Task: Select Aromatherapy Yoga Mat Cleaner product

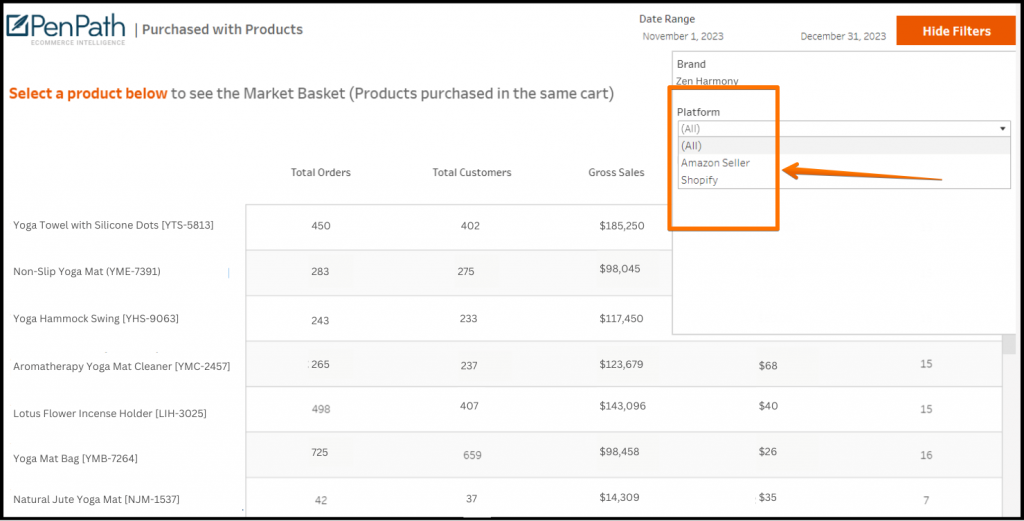Action: [x=121, y=366]
